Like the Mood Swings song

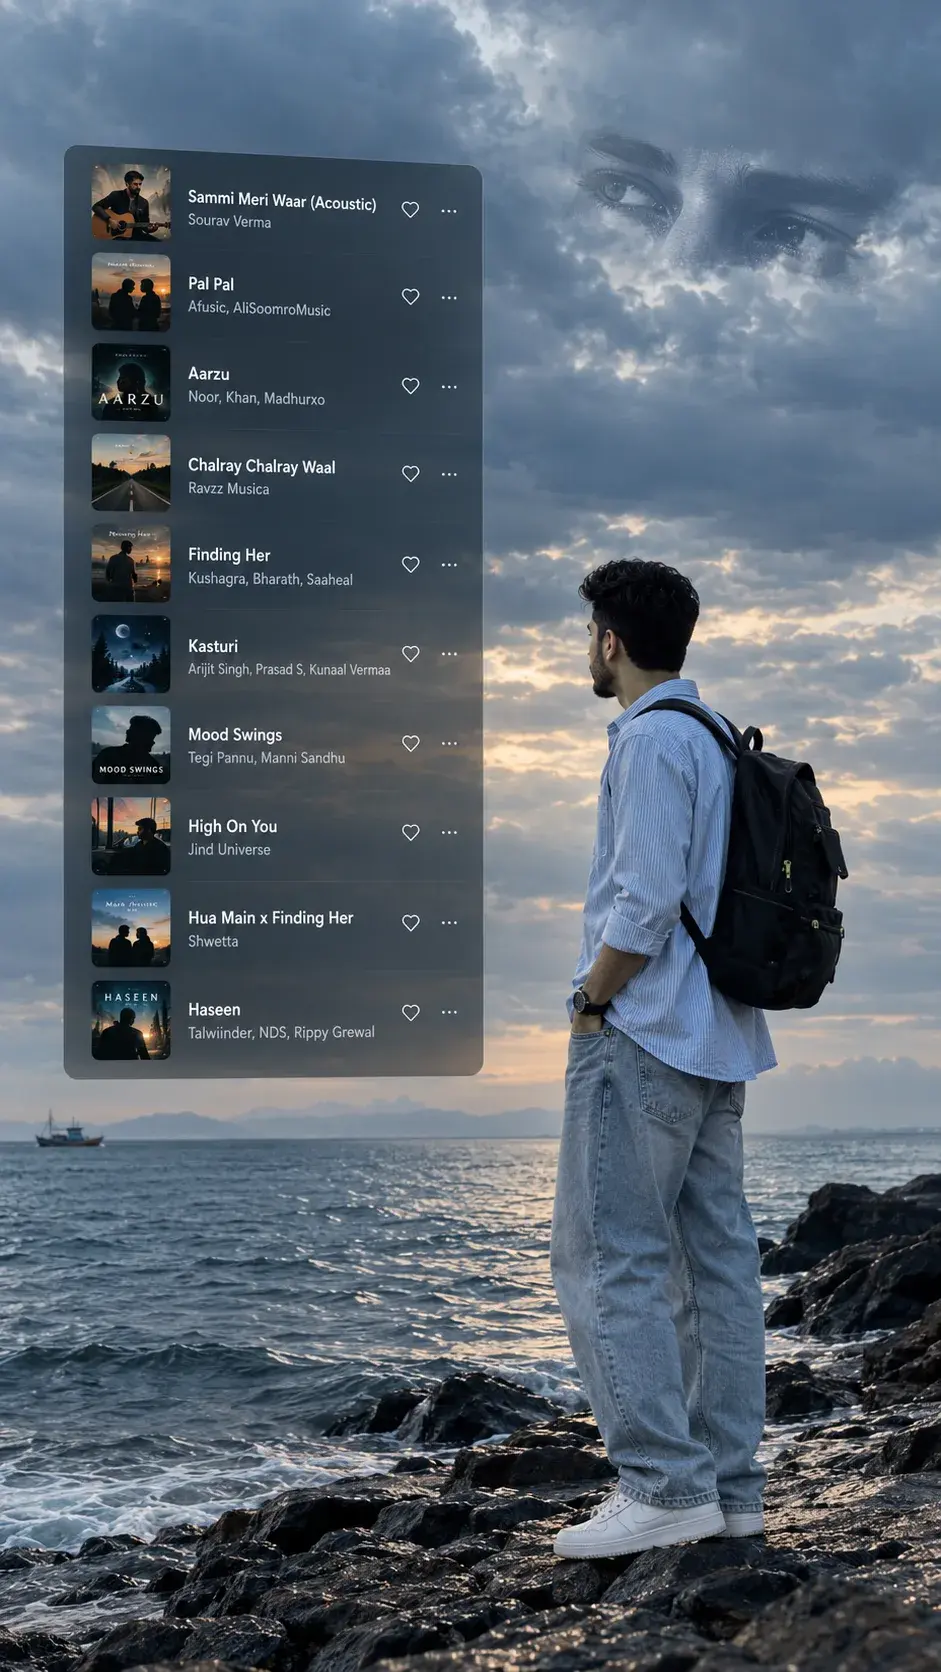coord(410,744)
